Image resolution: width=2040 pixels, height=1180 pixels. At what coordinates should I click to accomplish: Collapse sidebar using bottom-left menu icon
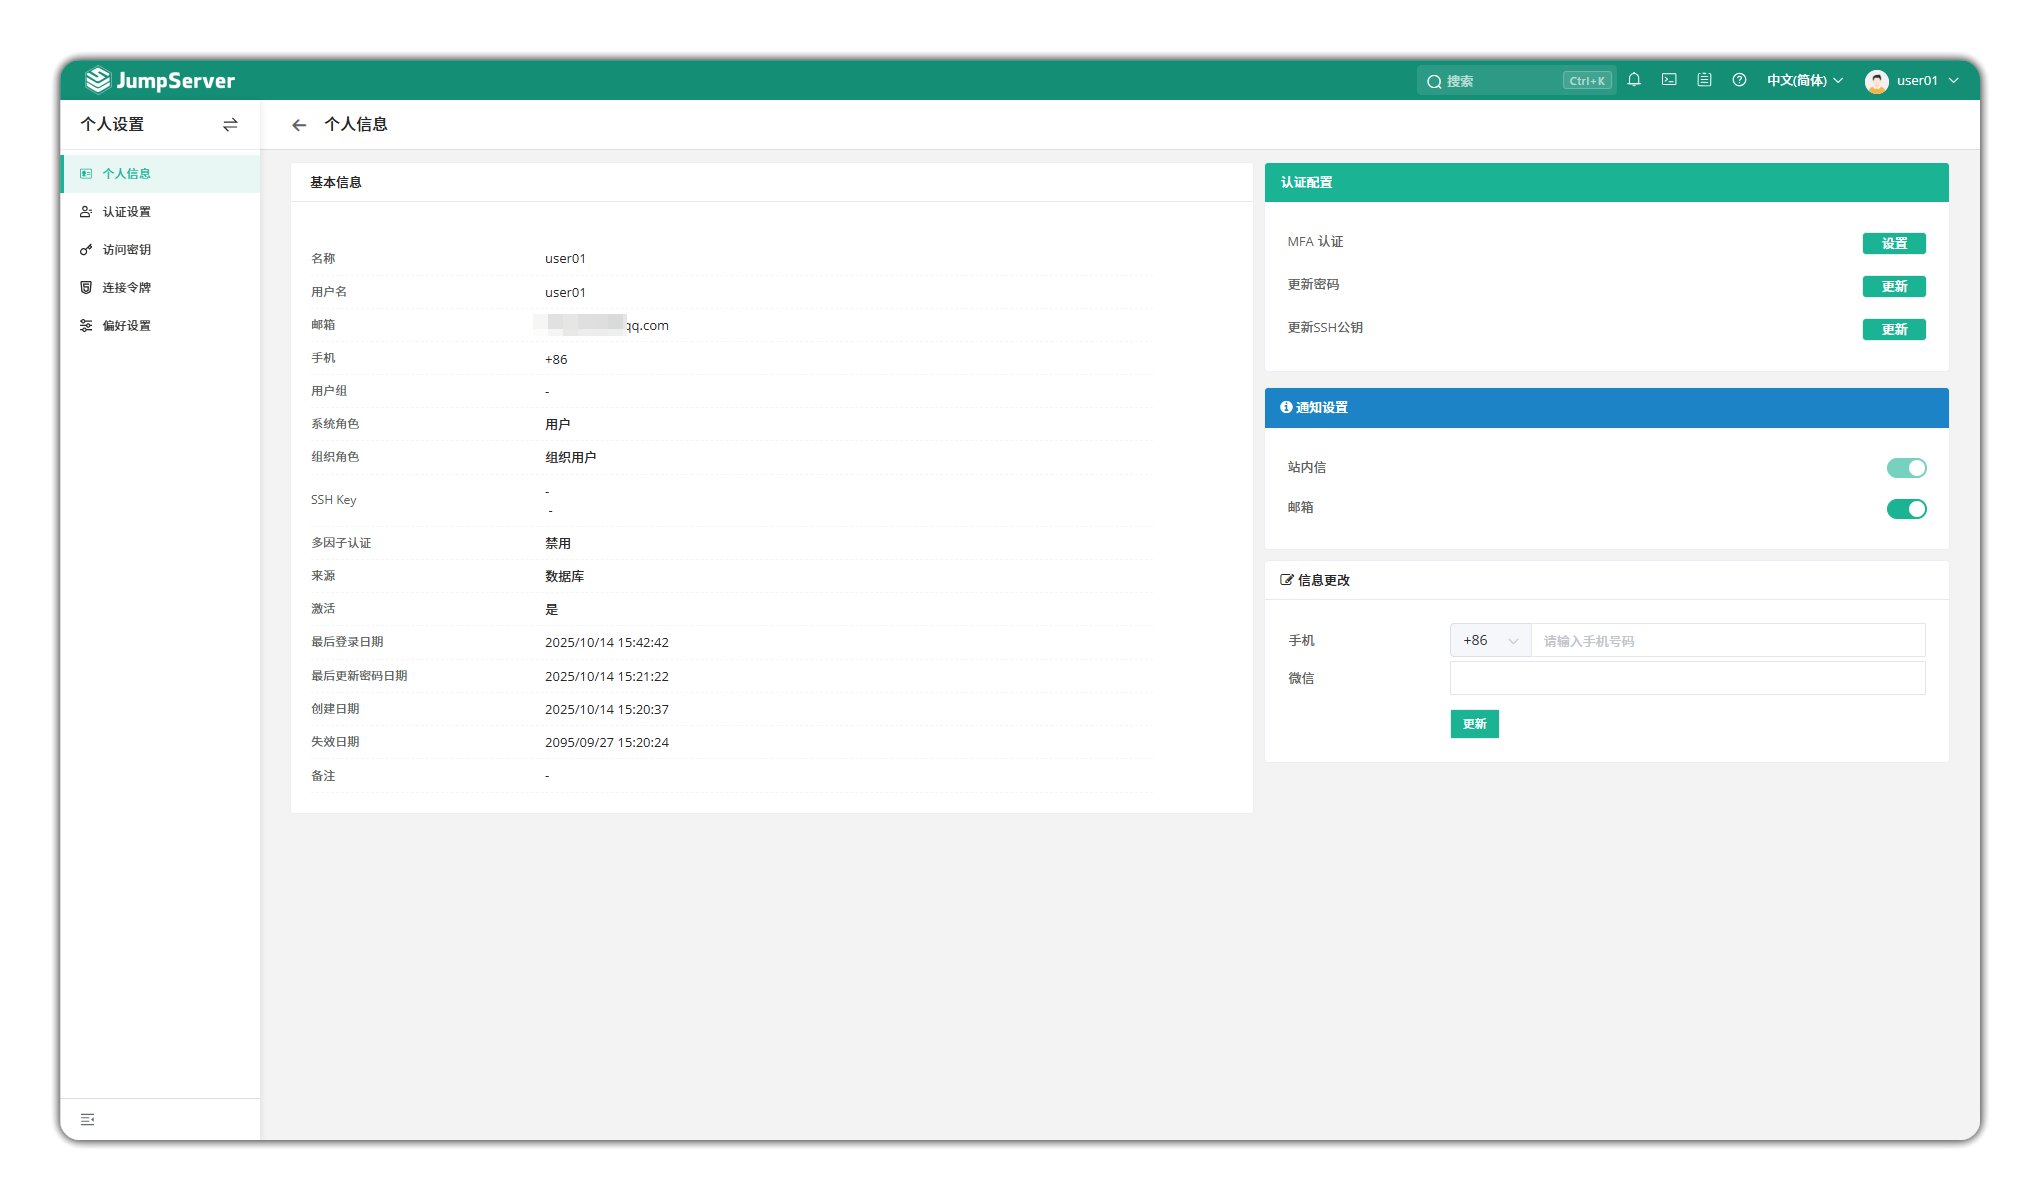click(x=88, y=1119)
